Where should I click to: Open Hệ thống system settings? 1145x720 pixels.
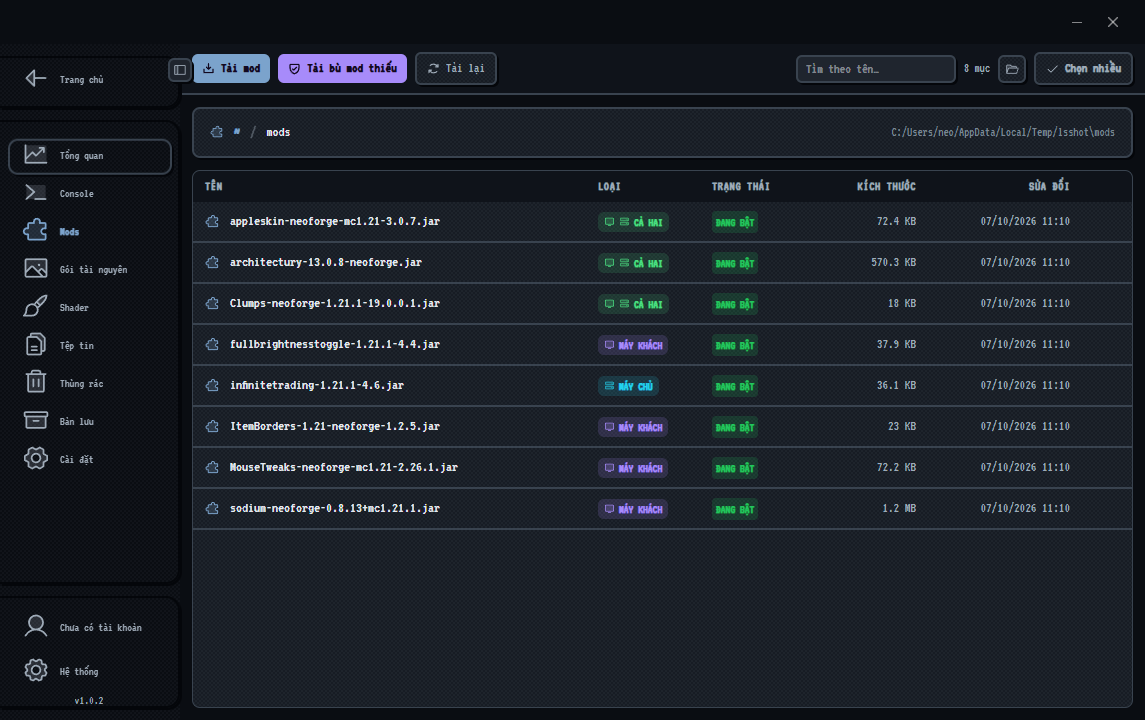[90, 671]
